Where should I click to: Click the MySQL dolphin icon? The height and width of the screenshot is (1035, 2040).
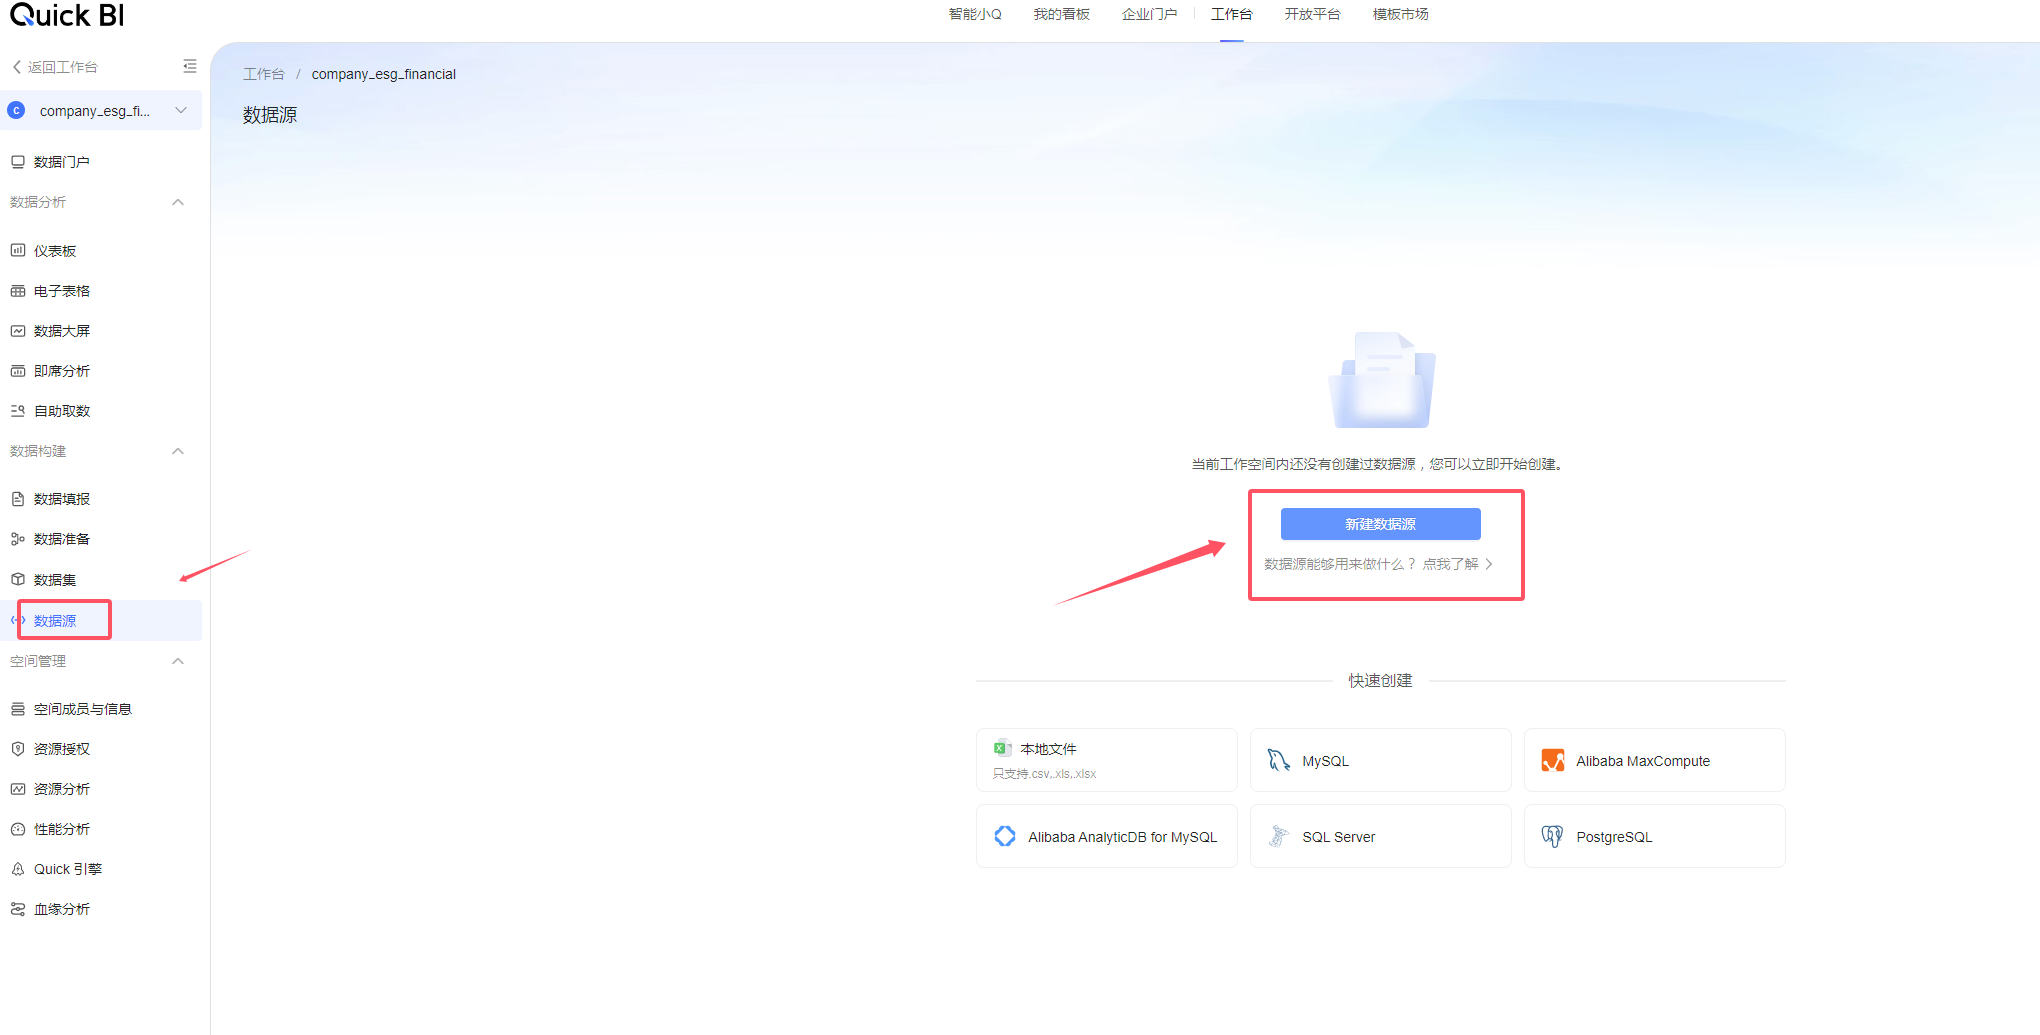coord(1278,760)
